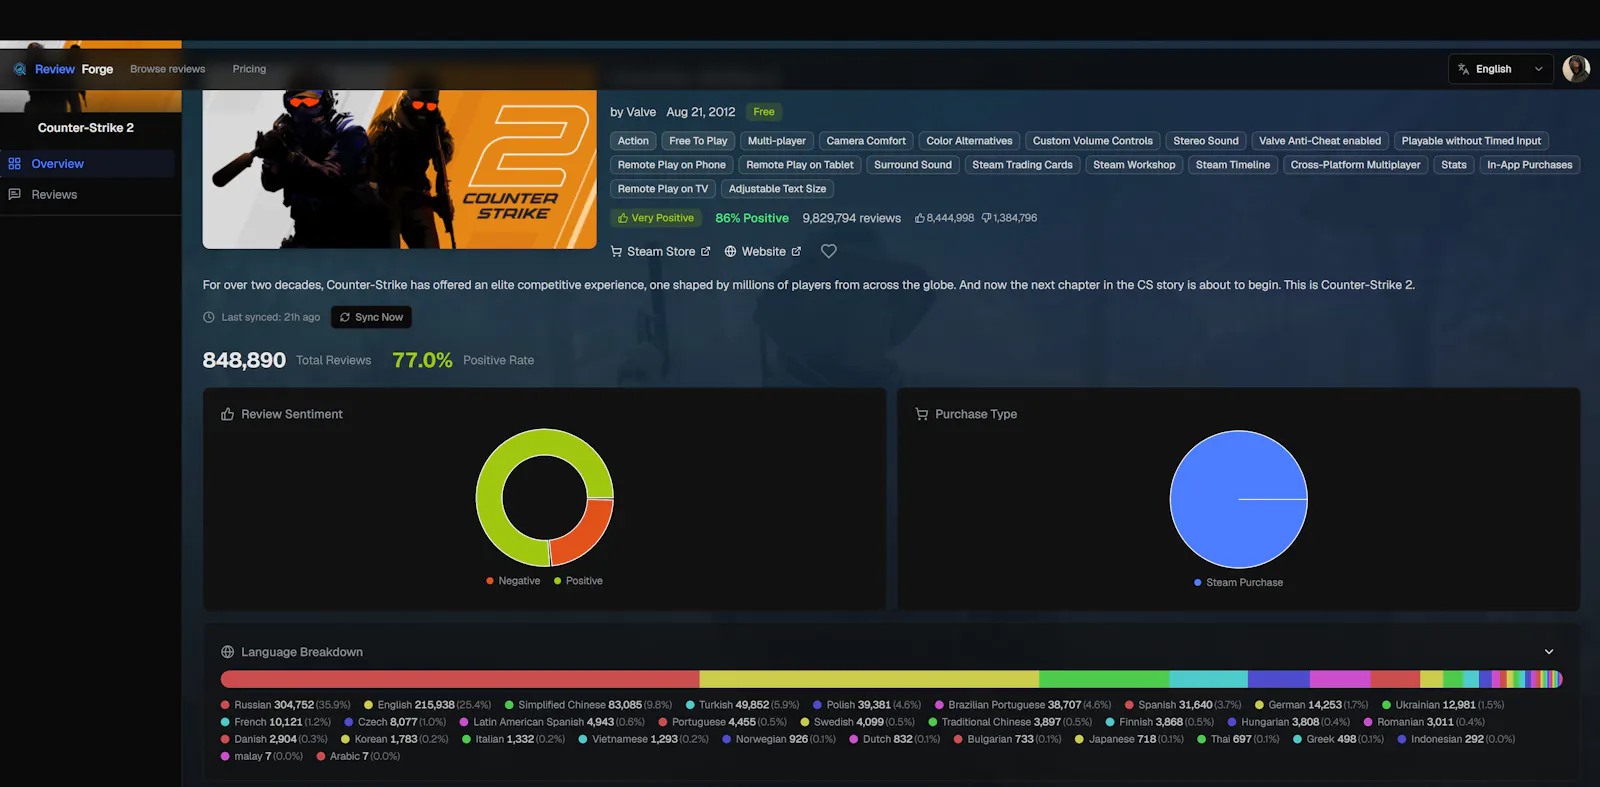The image size is (1600, 787).
Task: Click the Very Positive rating badge
Action: coord(656,218)
